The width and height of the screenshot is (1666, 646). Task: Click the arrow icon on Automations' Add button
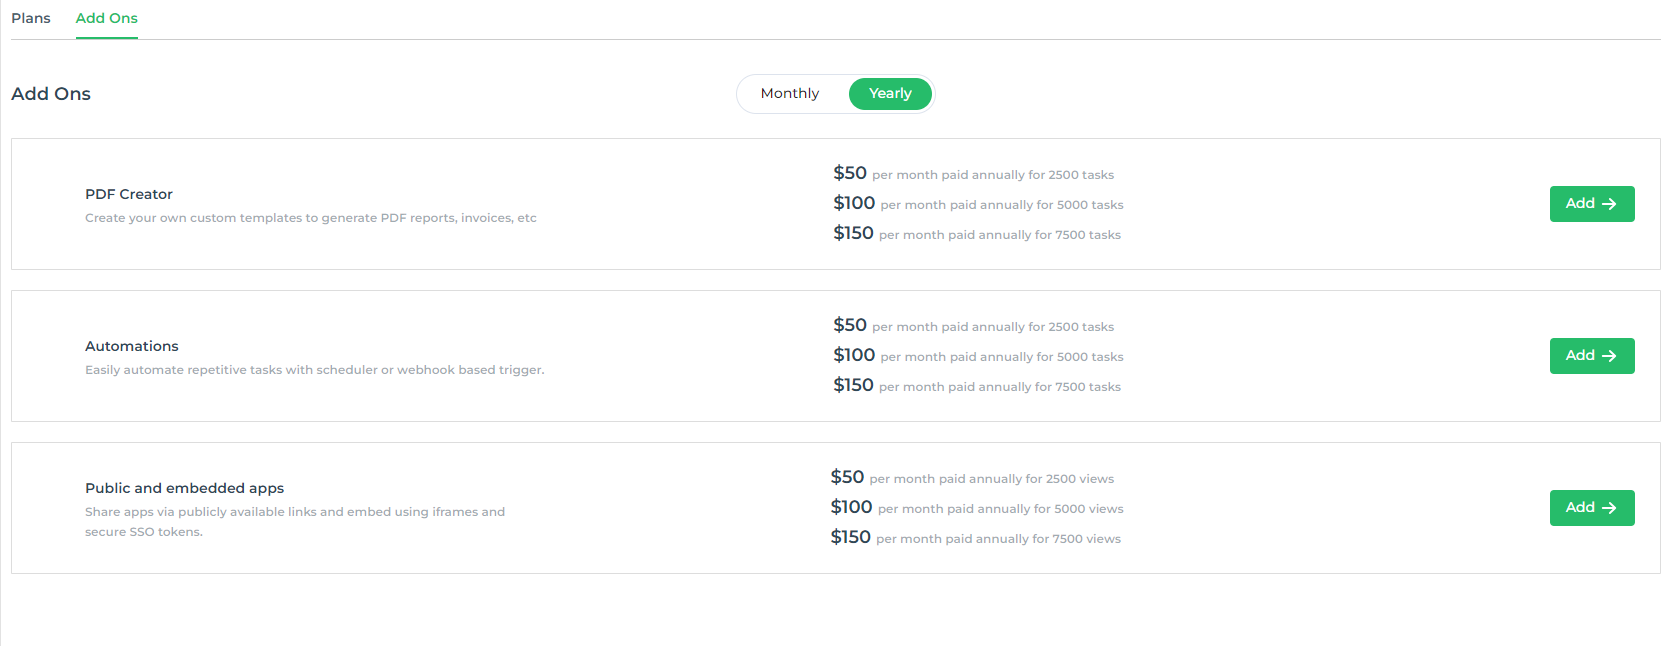[1609, 356]
